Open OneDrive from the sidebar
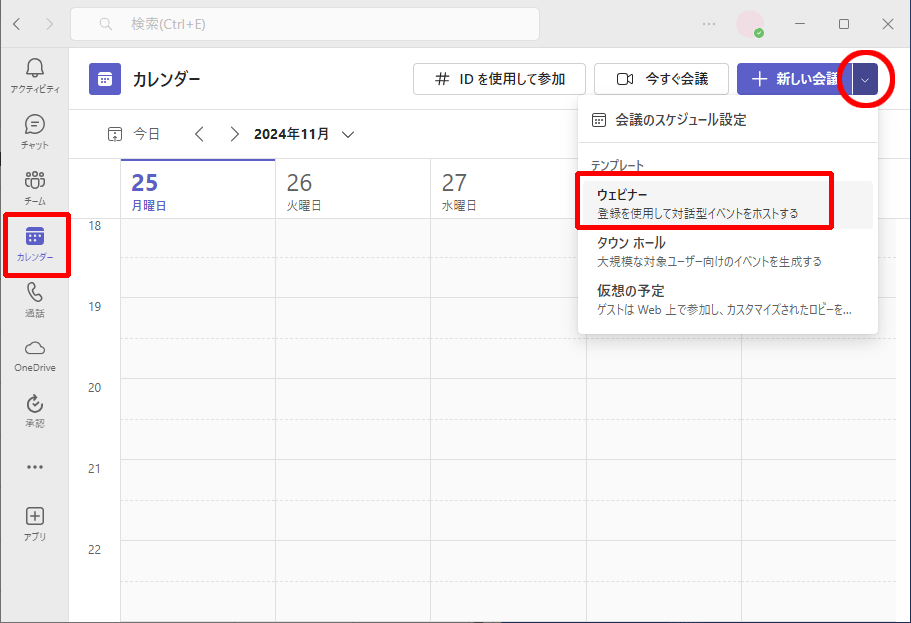Image resolution: width=911 pixels, height=623 pixels. point(34,354)
